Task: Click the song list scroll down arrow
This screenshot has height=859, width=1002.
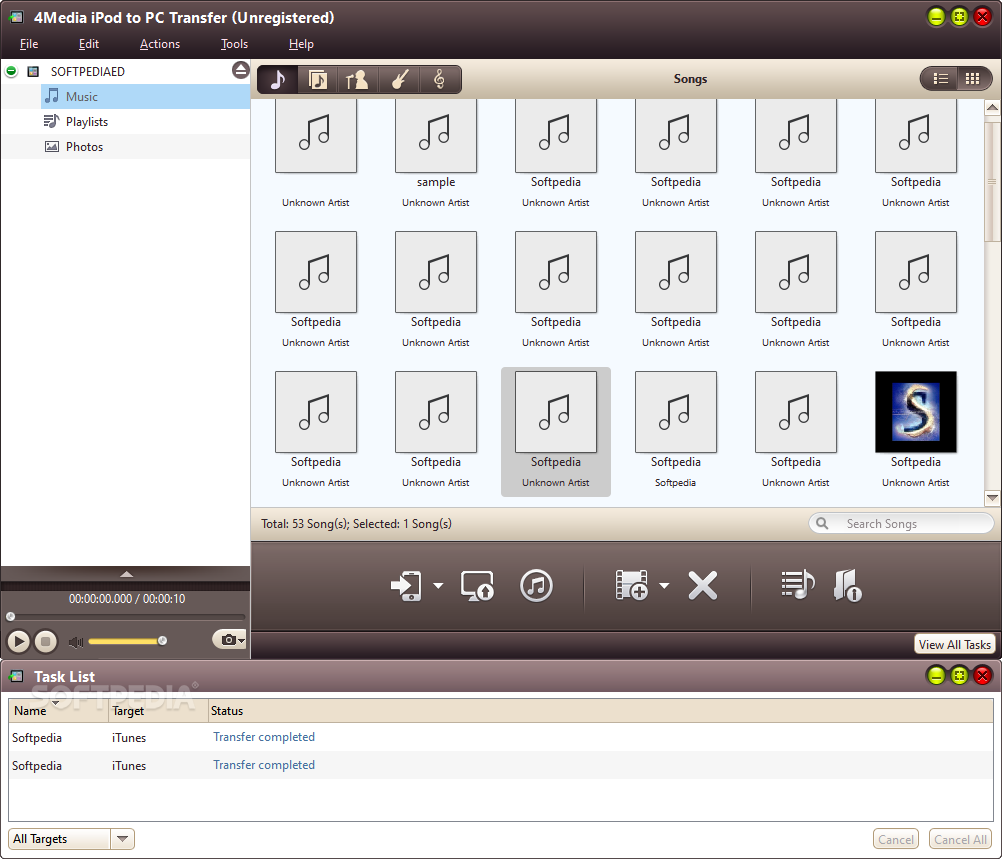Action: (992, 497)
